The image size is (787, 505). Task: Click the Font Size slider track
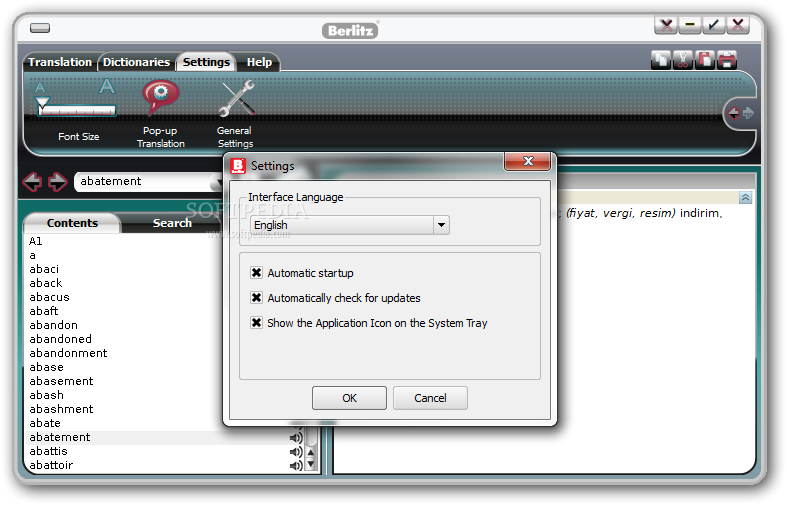coord(77,110)
